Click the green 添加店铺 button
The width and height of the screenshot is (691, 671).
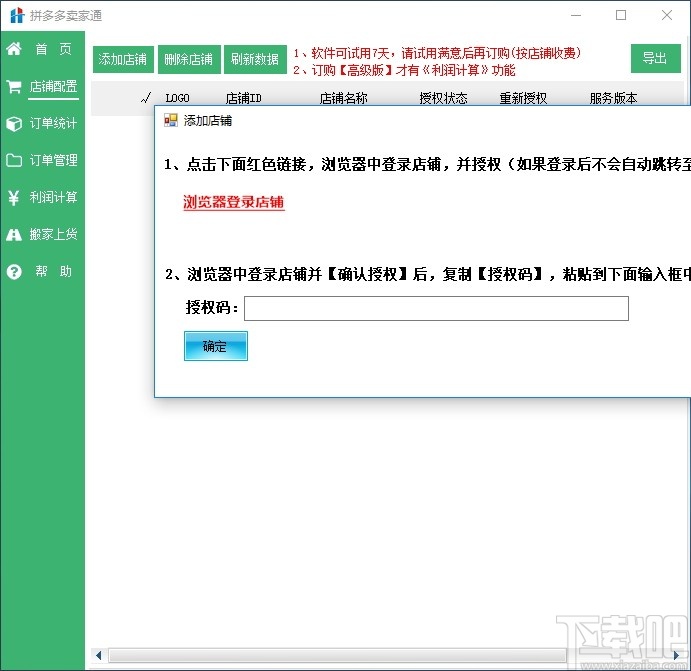123,59
